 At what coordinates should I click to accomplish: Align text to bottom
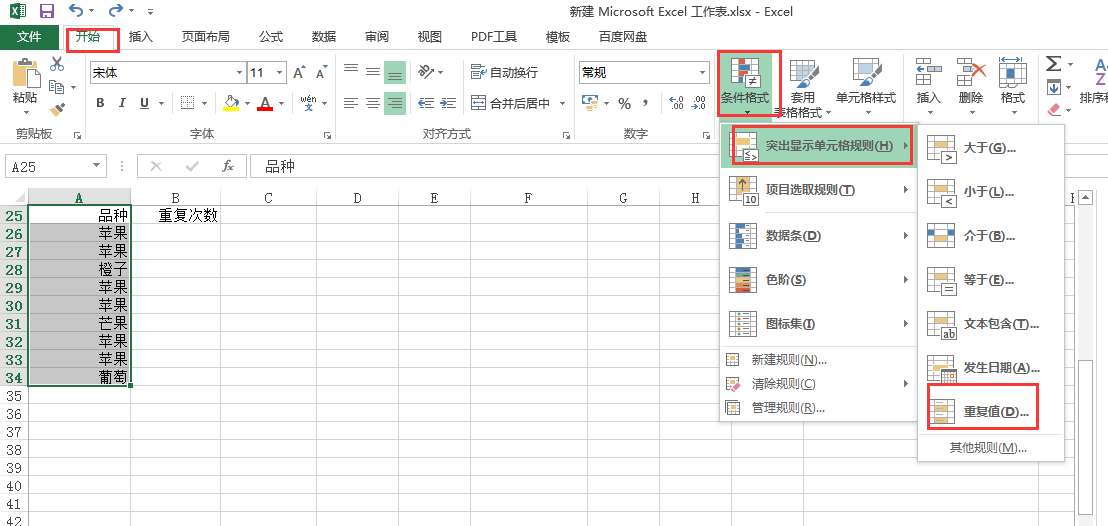pos(395,72)
